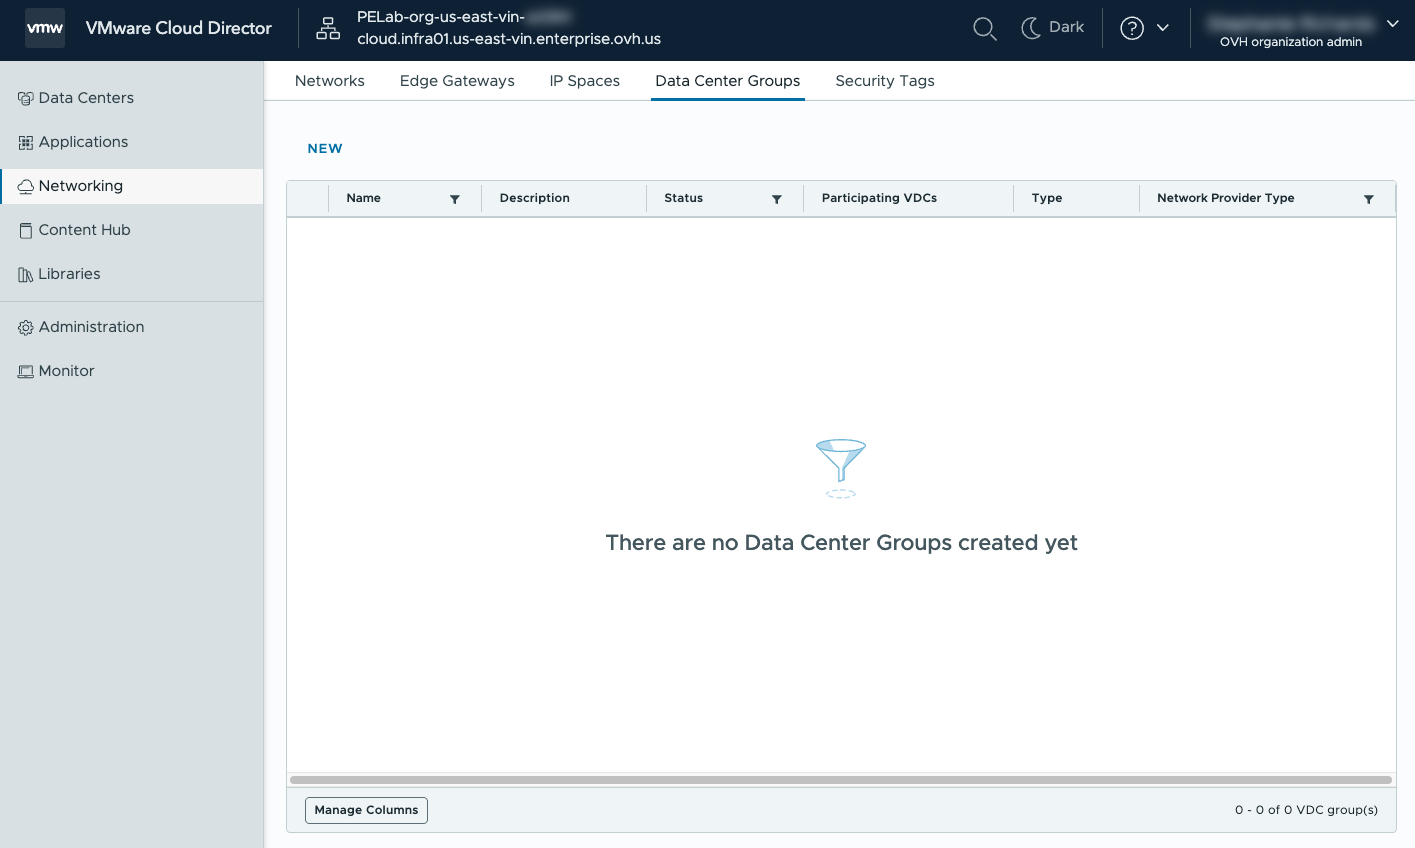Click the organization hierarchy icon in header
The width and height of the screenshot is (1415, 848).
[x=328, y=28]
